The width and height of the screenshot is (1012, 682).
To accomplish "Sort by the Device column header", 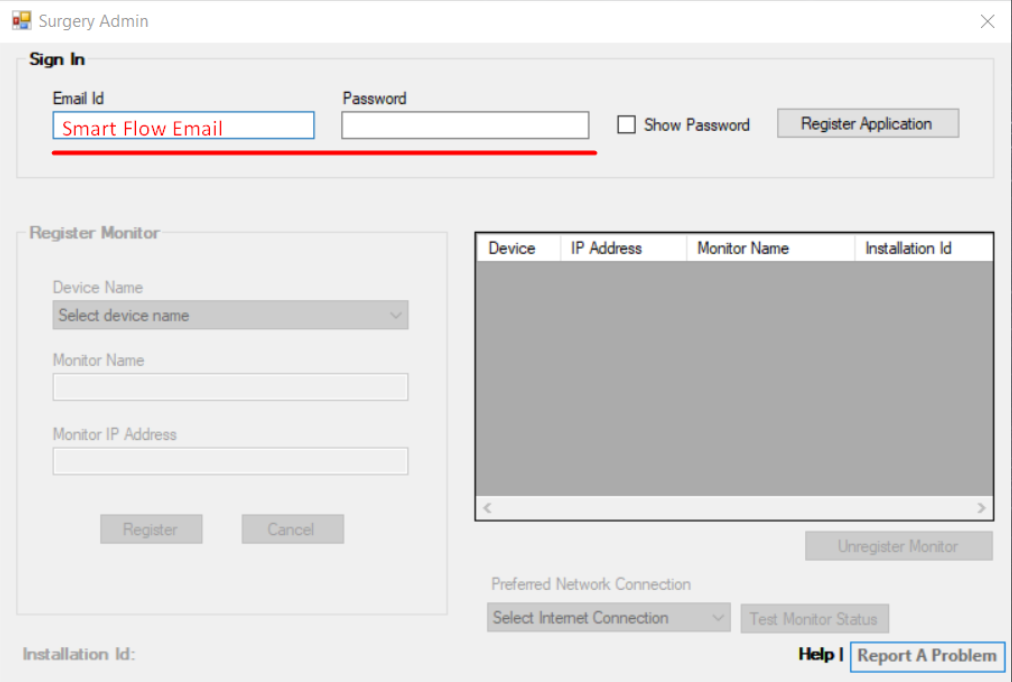I will 518,248.
